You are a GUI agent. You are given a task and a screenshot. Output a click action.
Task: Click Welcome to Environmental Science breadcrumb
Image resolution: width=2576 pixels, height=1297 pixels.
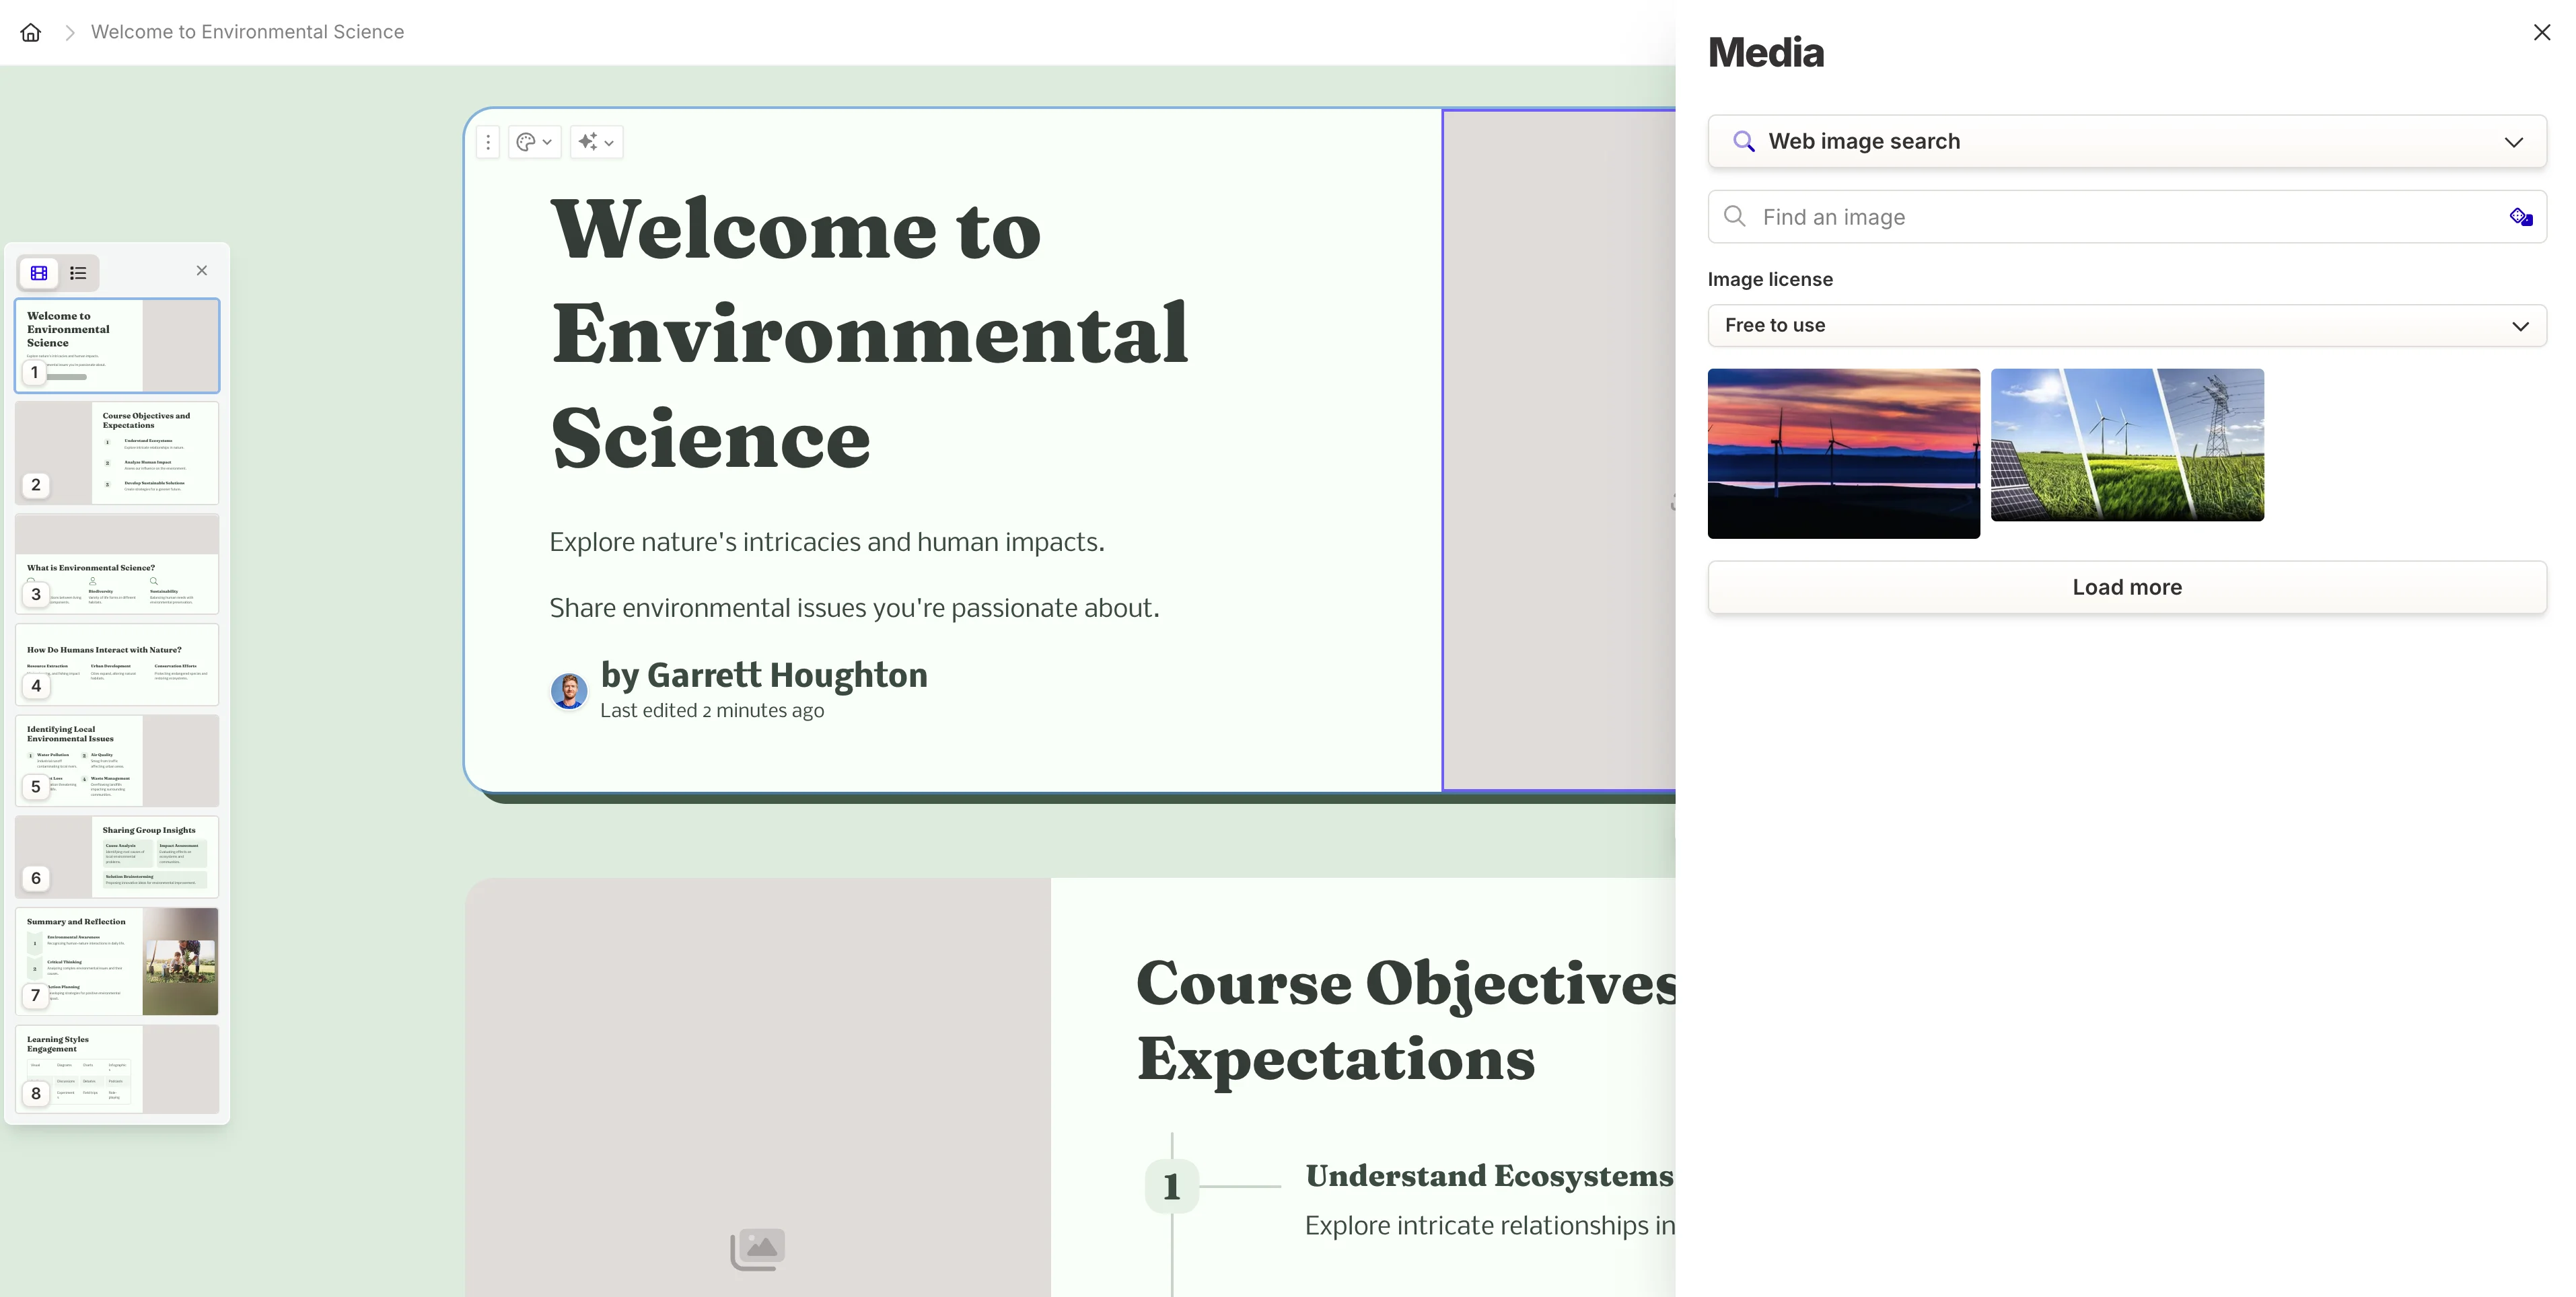[247, 32]
